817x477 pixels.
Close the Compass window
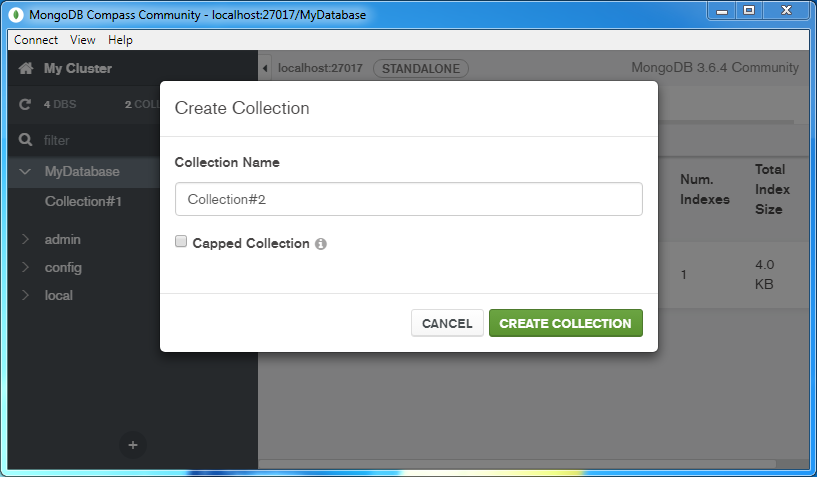coord(787,11)
